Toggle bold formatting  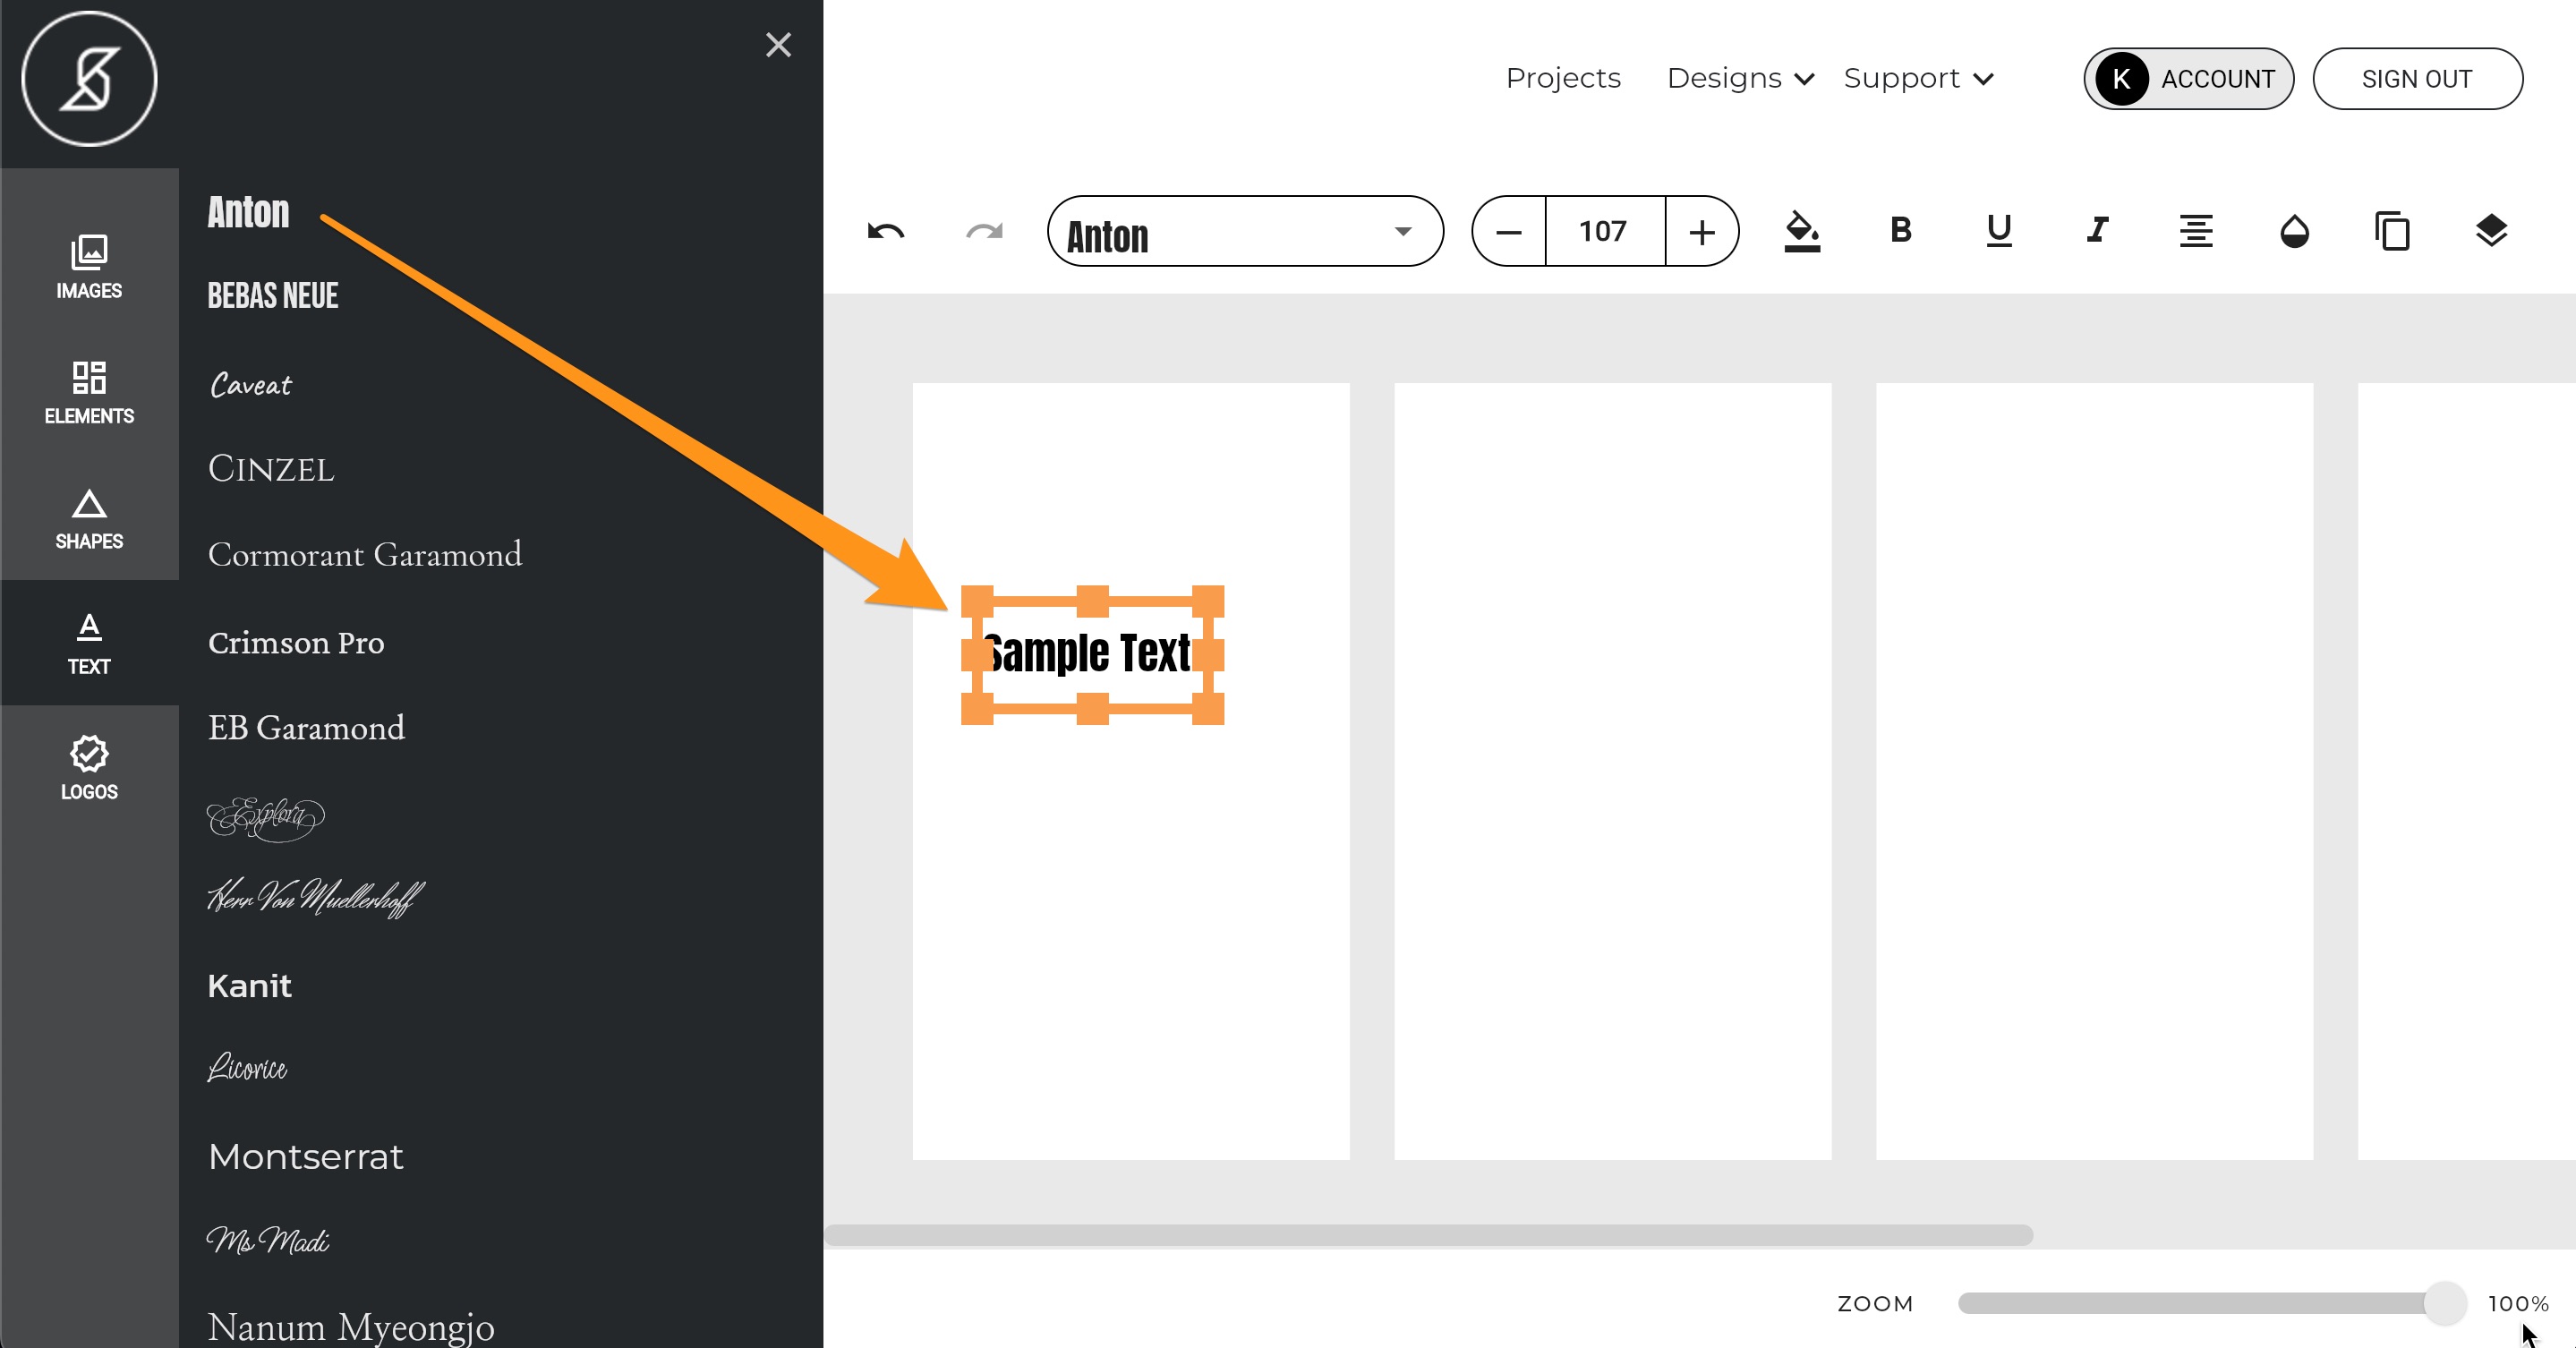(1901, 231)
